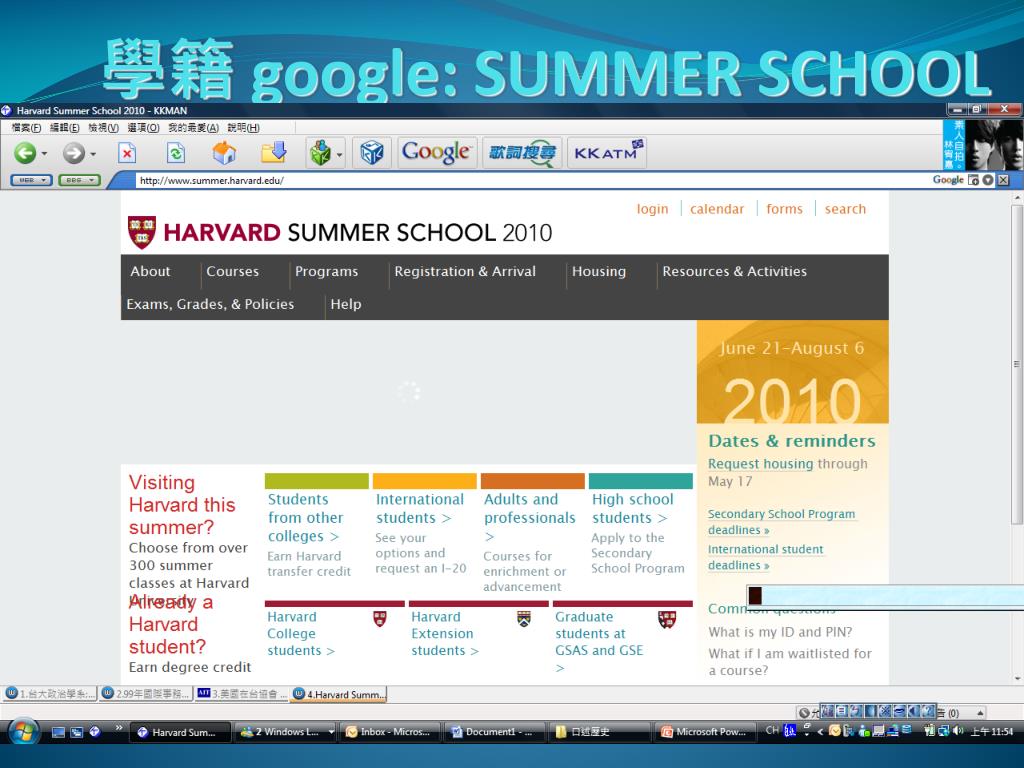Open the 說明(H) menu

point(244,127)
